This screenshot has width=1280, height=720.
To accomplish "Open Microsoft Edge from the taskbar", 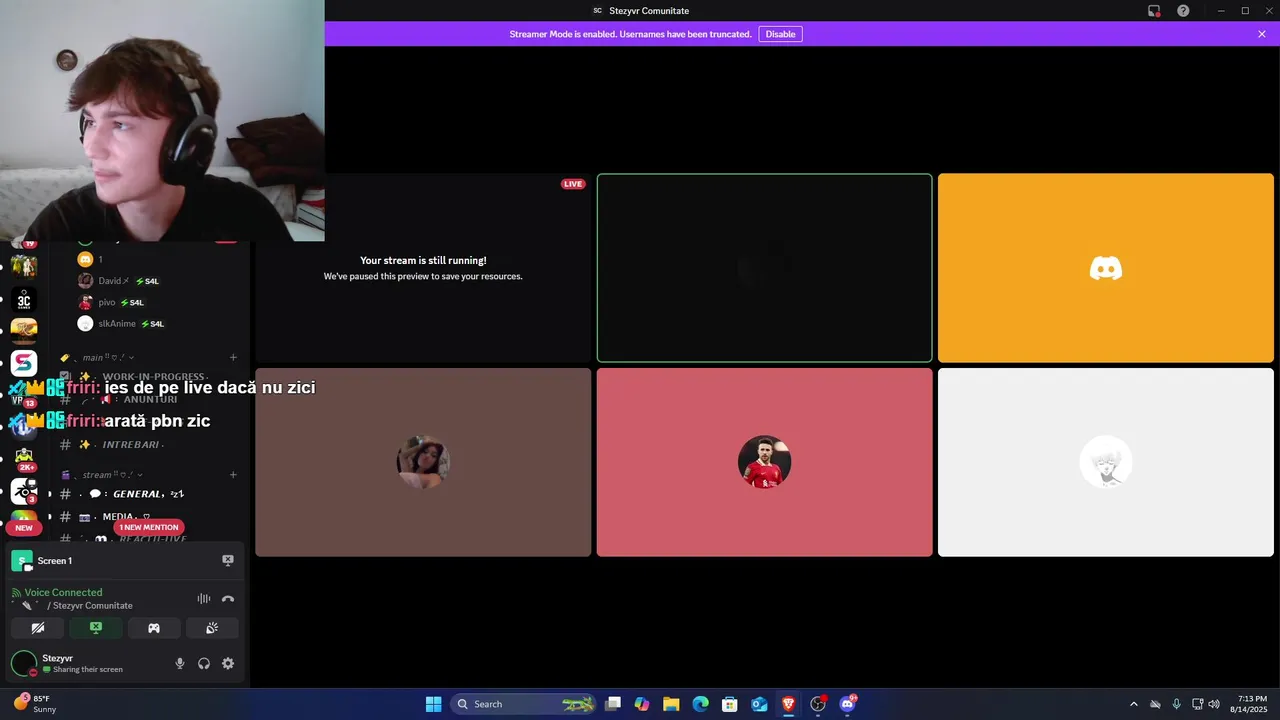I will click(x=701, y=704).
